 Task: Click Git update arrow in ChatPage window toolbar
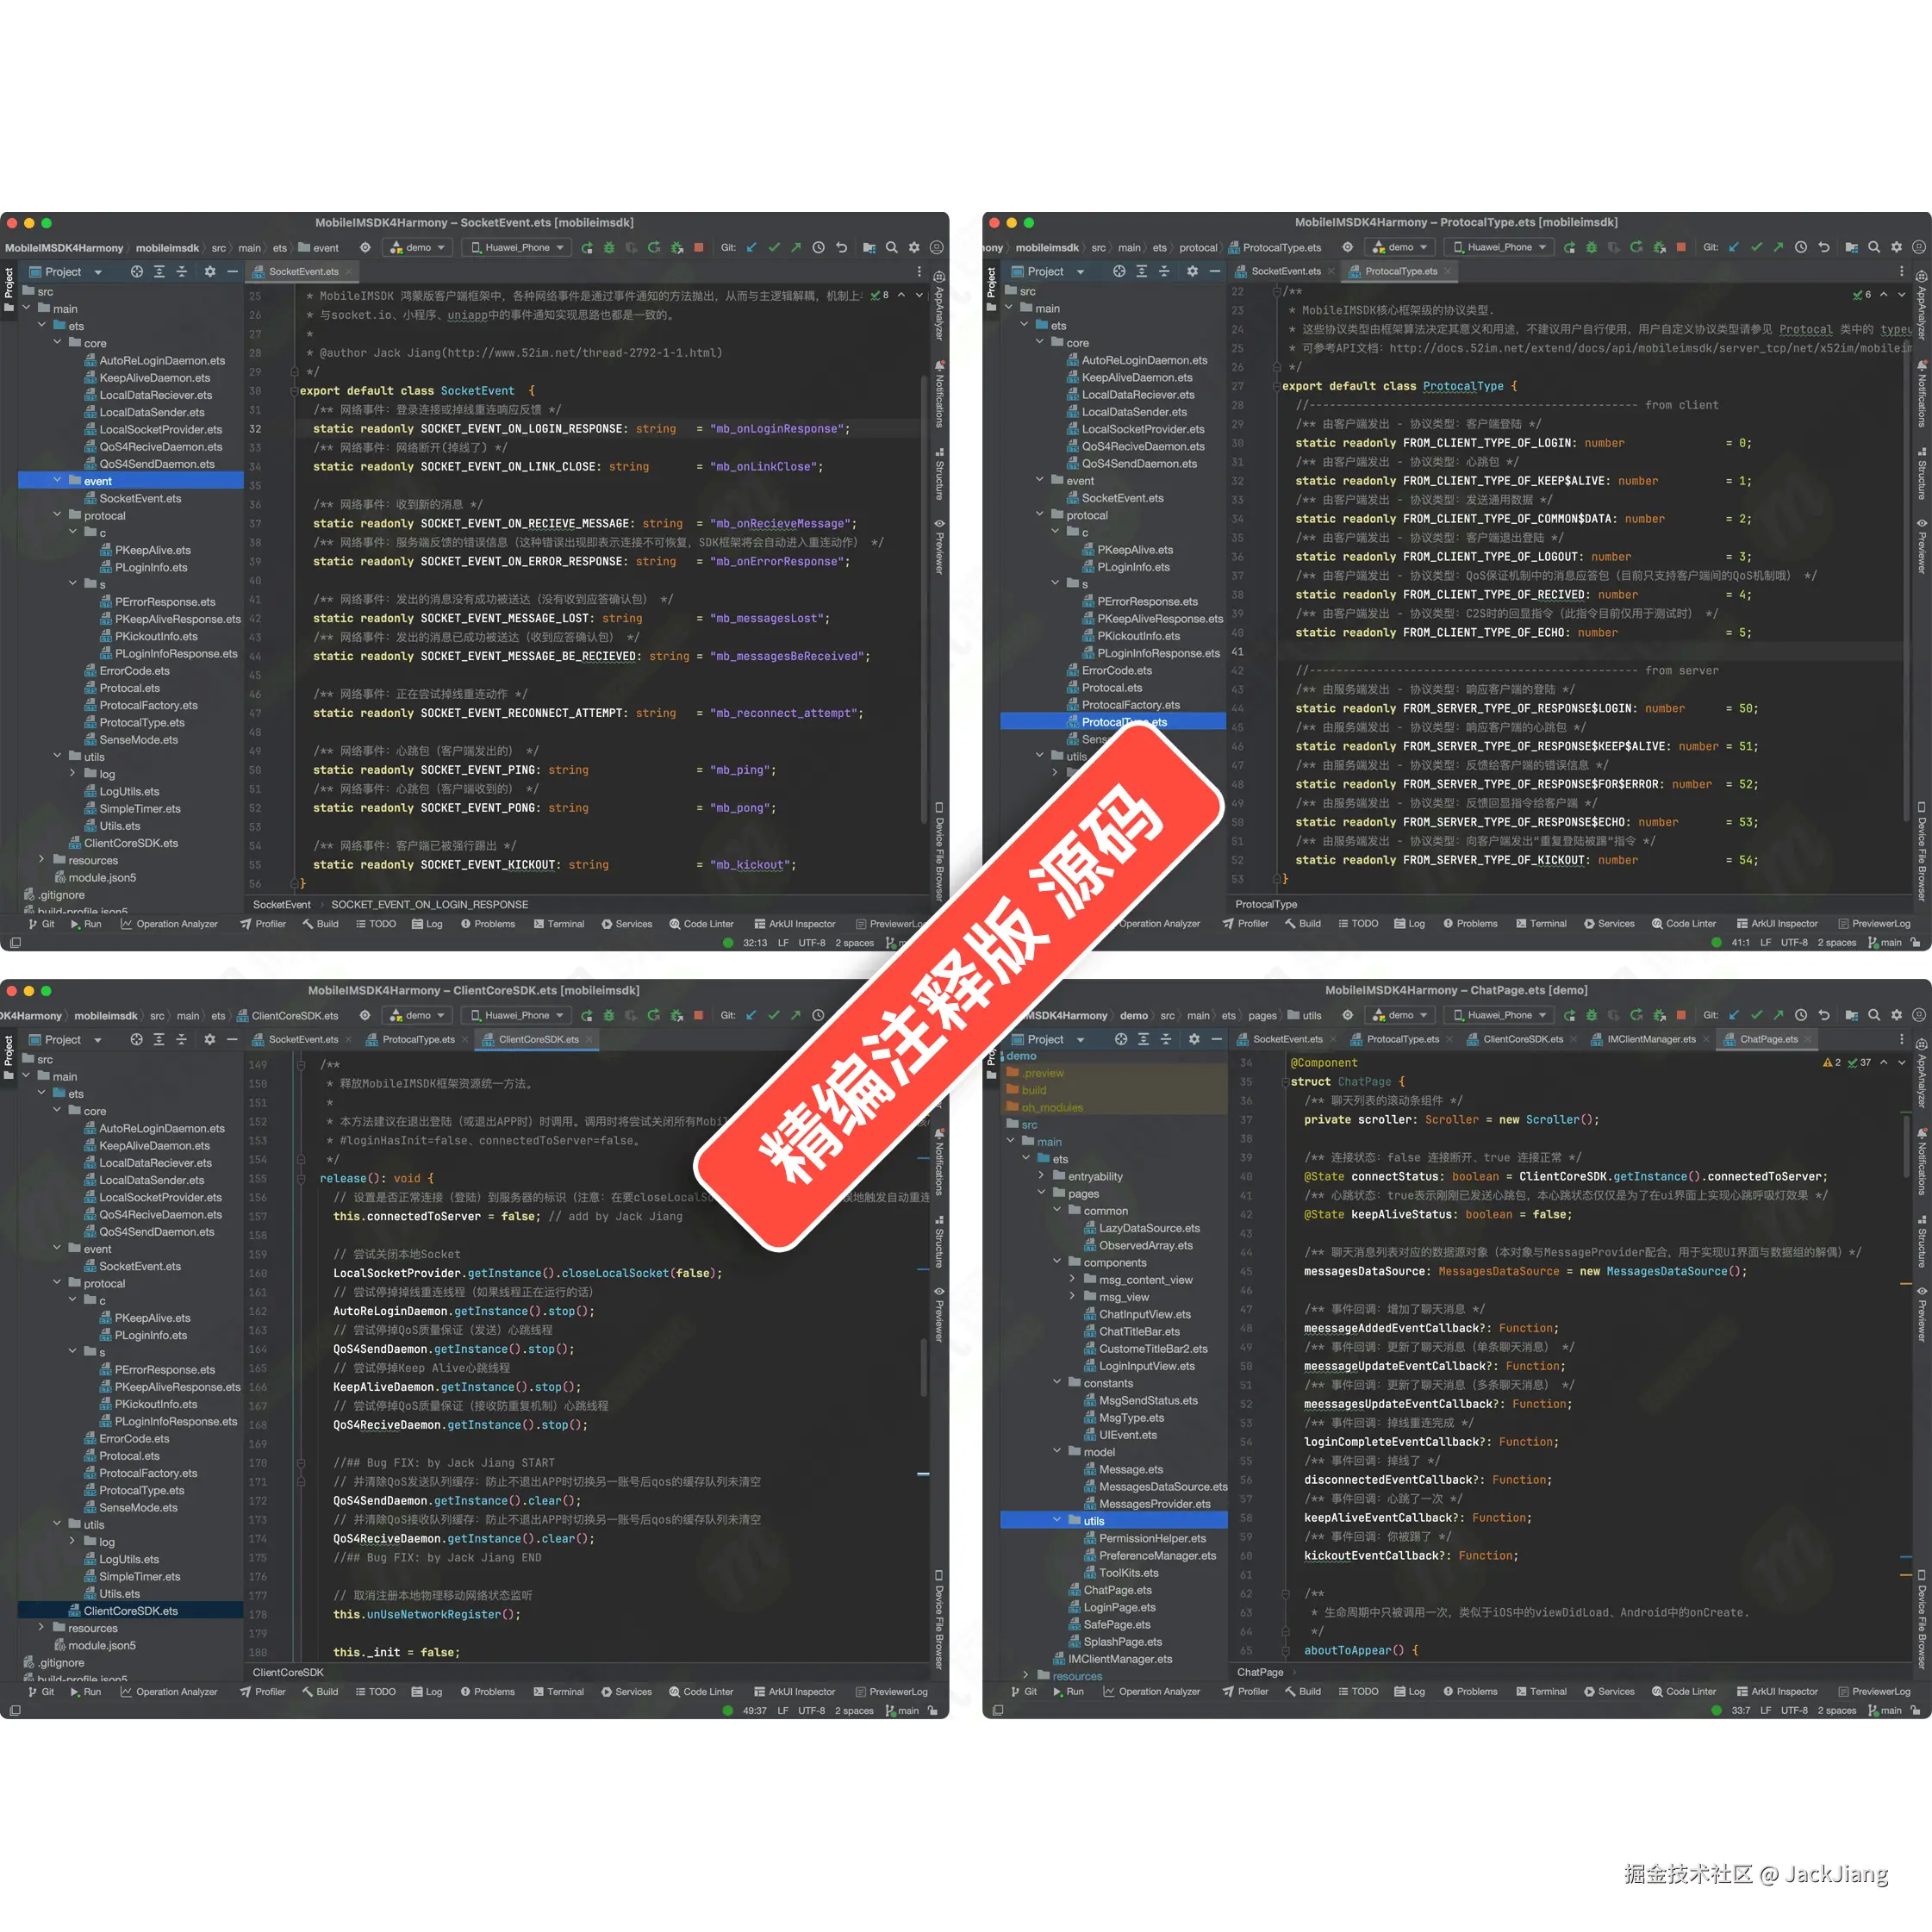[x=1734, y=1015]
